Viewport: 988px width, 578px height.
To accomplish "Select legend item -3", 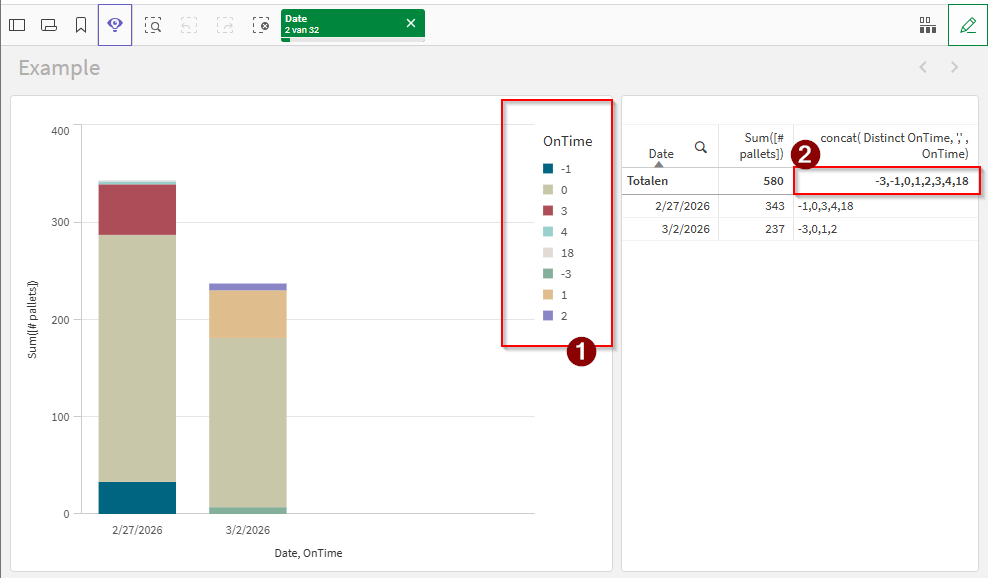I will (557, 274).
